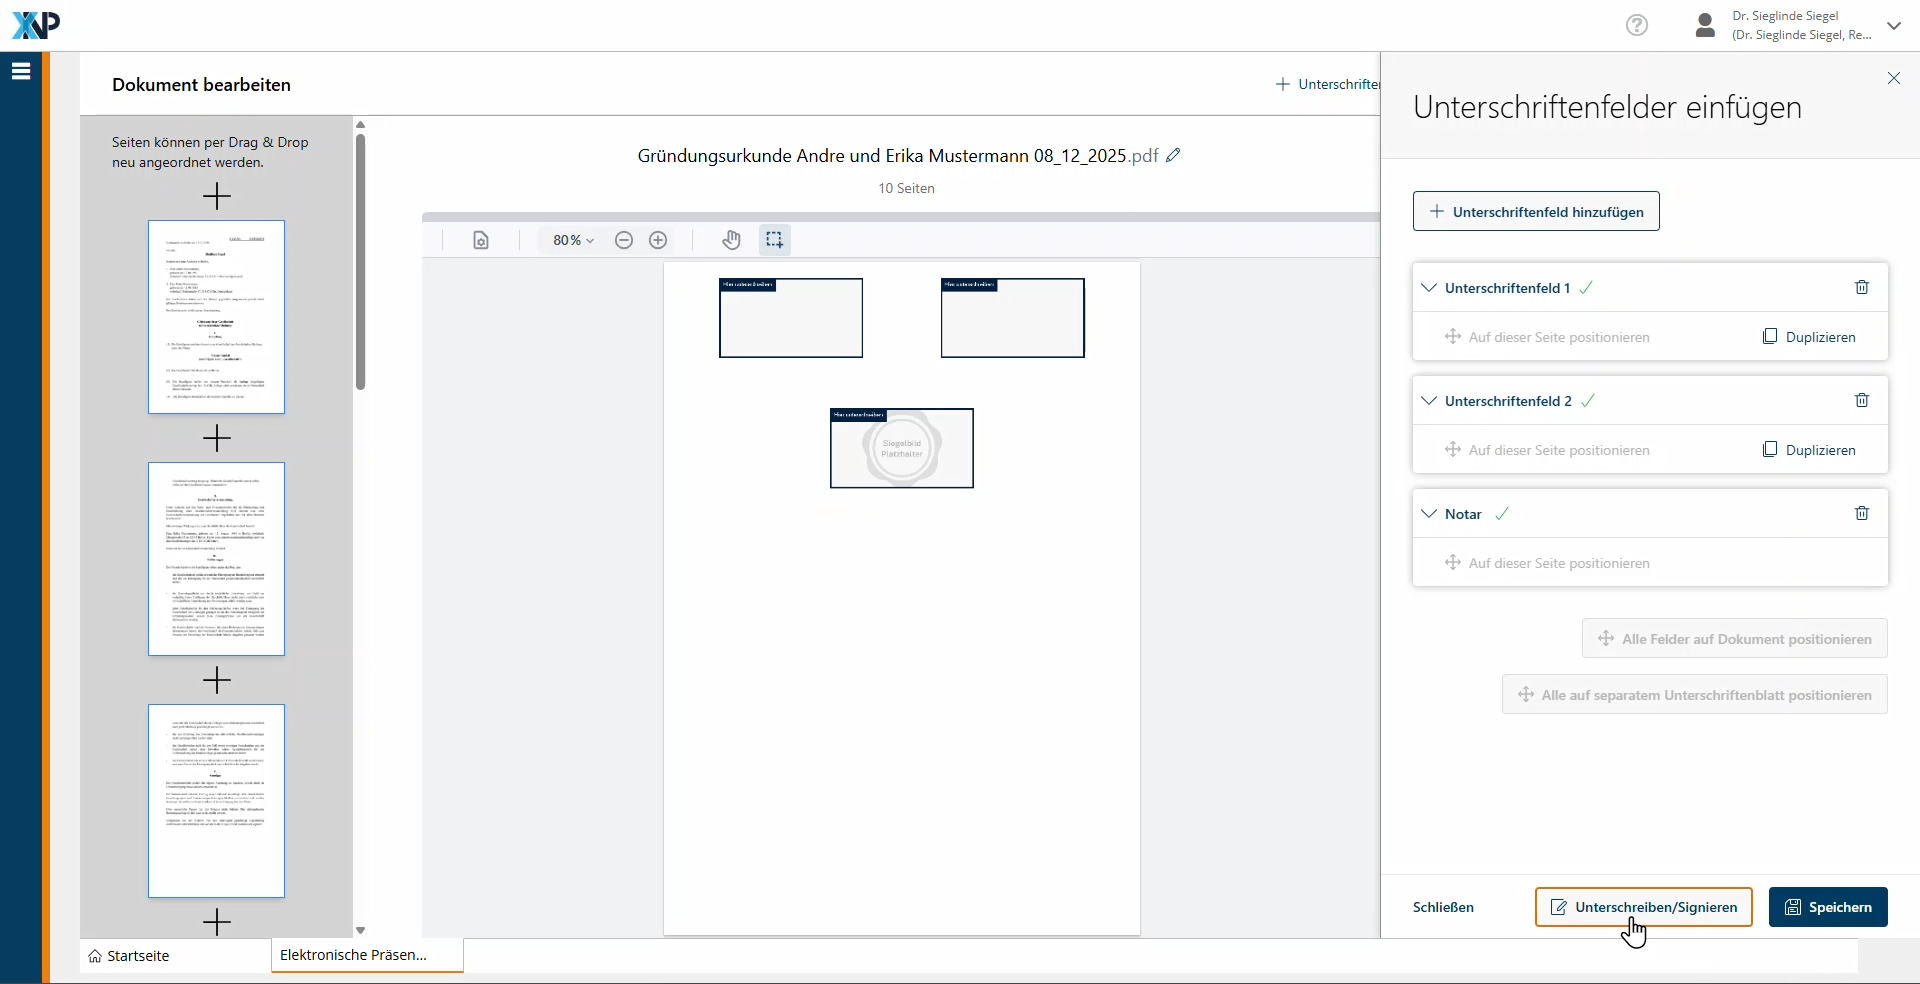Image resolution: width=1920 pixels, height=984 pixels.
Task: Switch to the Elektronische Präsen... tab
Action: click(354, 955)
